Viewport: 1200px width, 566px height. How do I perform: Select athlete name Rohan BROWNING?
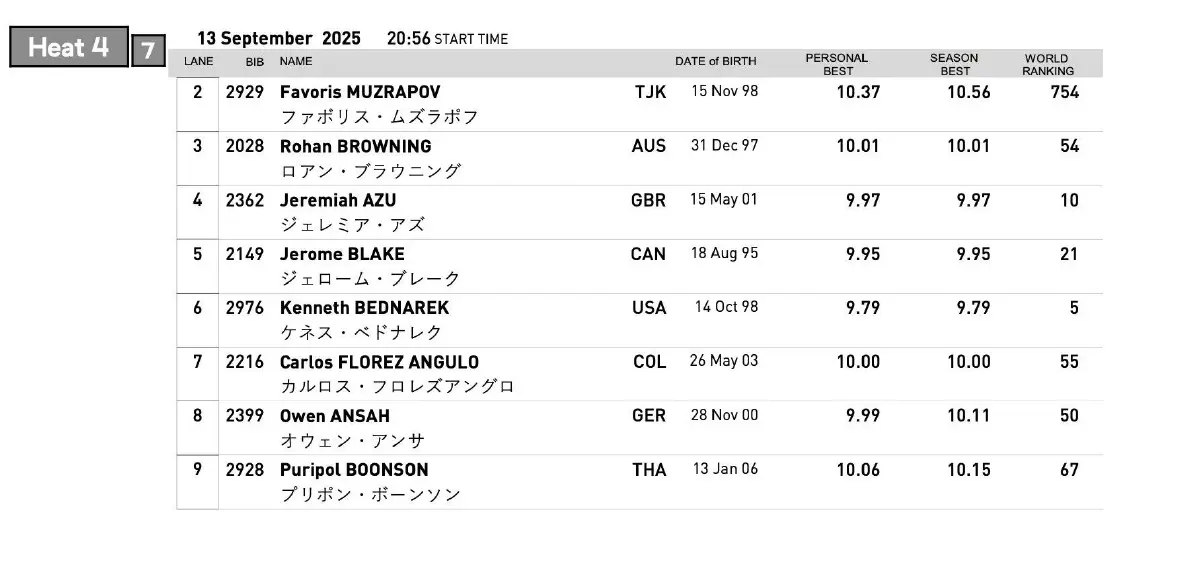355,146
